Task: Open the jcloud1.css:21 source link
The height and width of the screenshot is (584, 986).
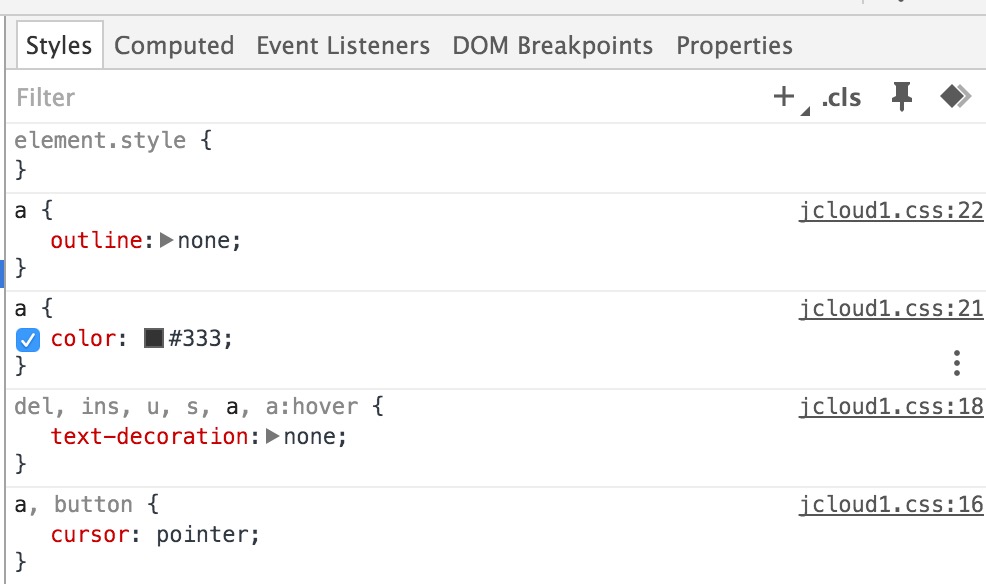Action: pos(890,309)
